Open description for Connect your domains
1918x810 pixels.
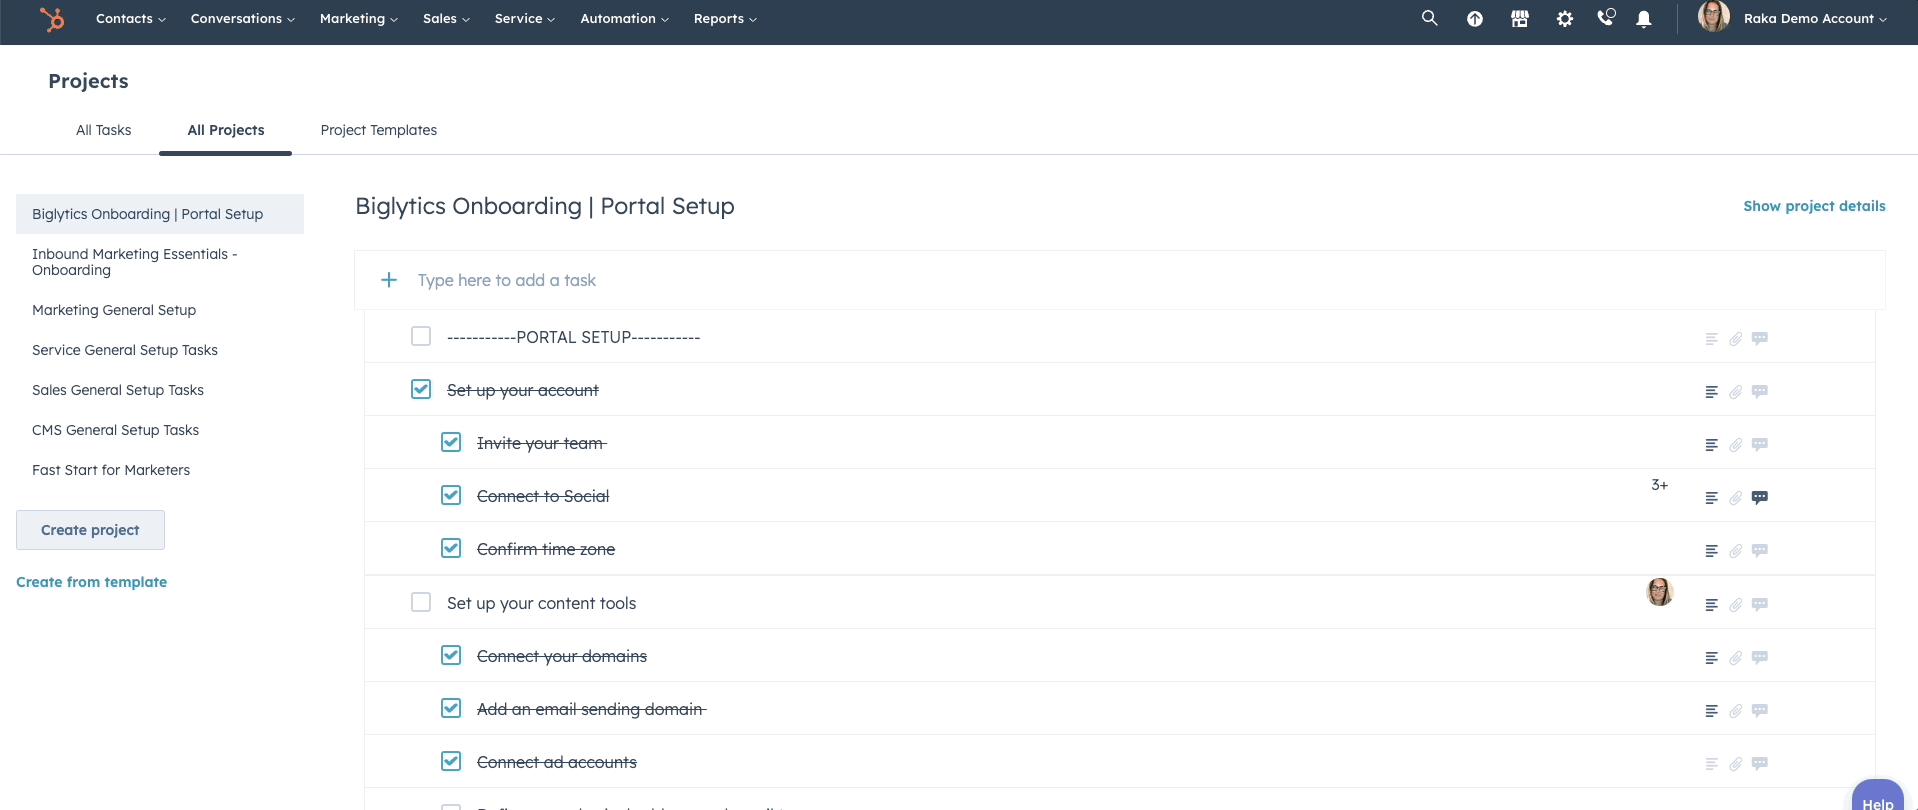pyautogui.click(x=1711, y=658)
